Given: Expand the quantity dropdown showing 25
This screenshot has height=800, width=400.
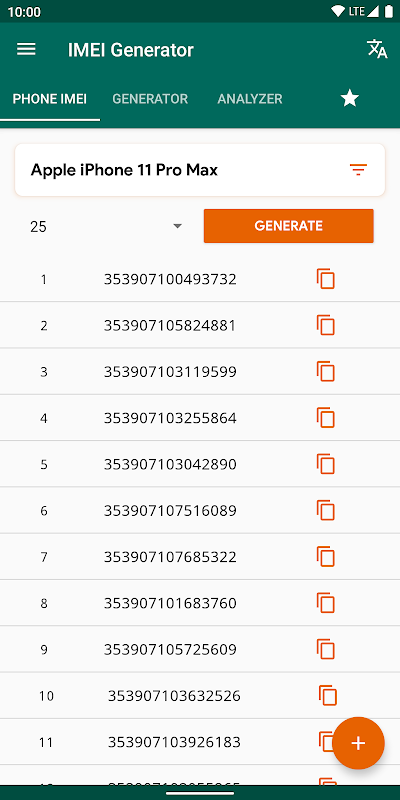Looking at the screenshot, I should (106, 226).
